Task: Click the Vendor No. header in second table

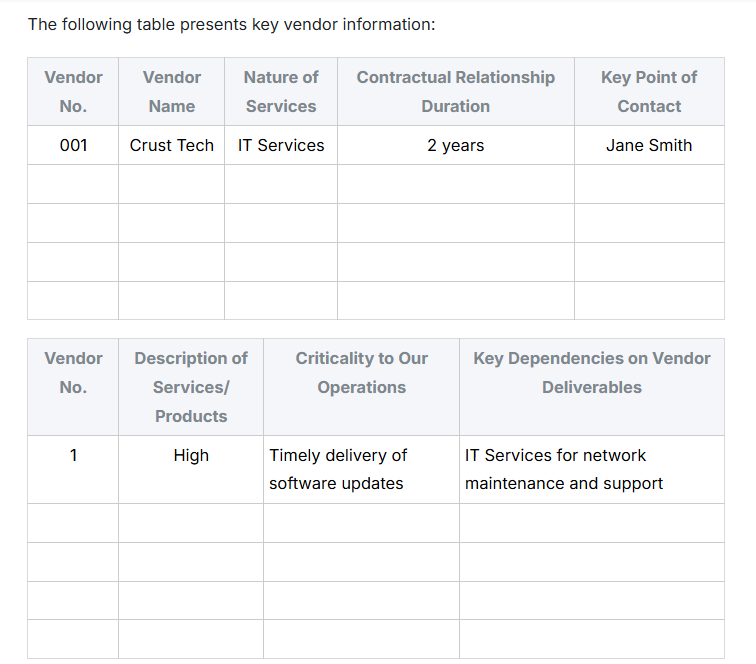Action: tap(73, 373)
